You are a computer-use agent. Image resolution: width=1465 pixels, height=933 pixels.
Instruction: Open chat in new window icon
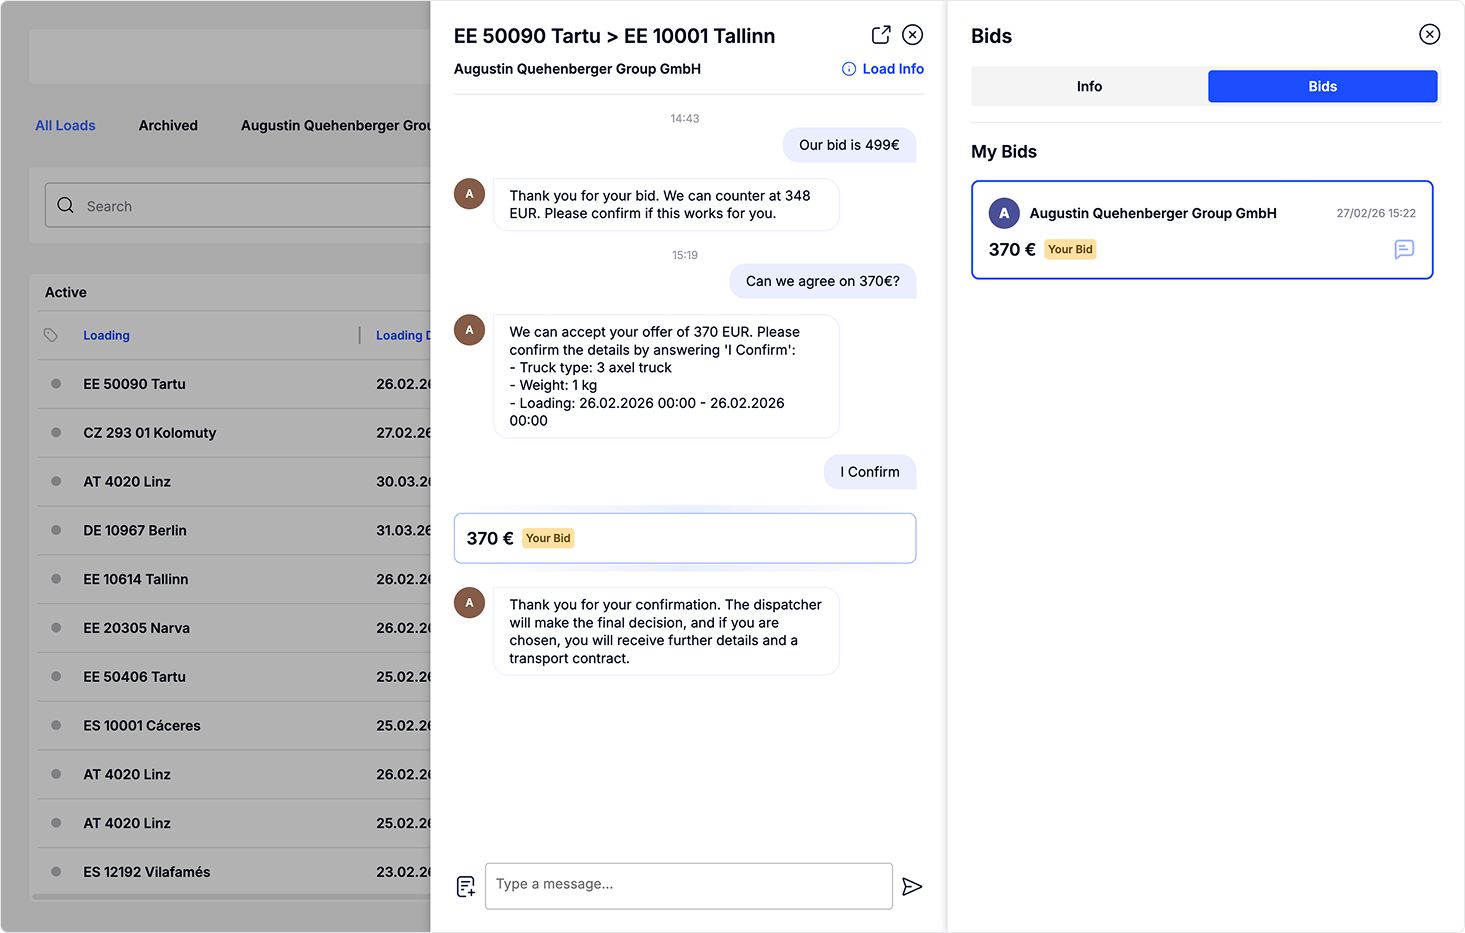coord(880,35)
